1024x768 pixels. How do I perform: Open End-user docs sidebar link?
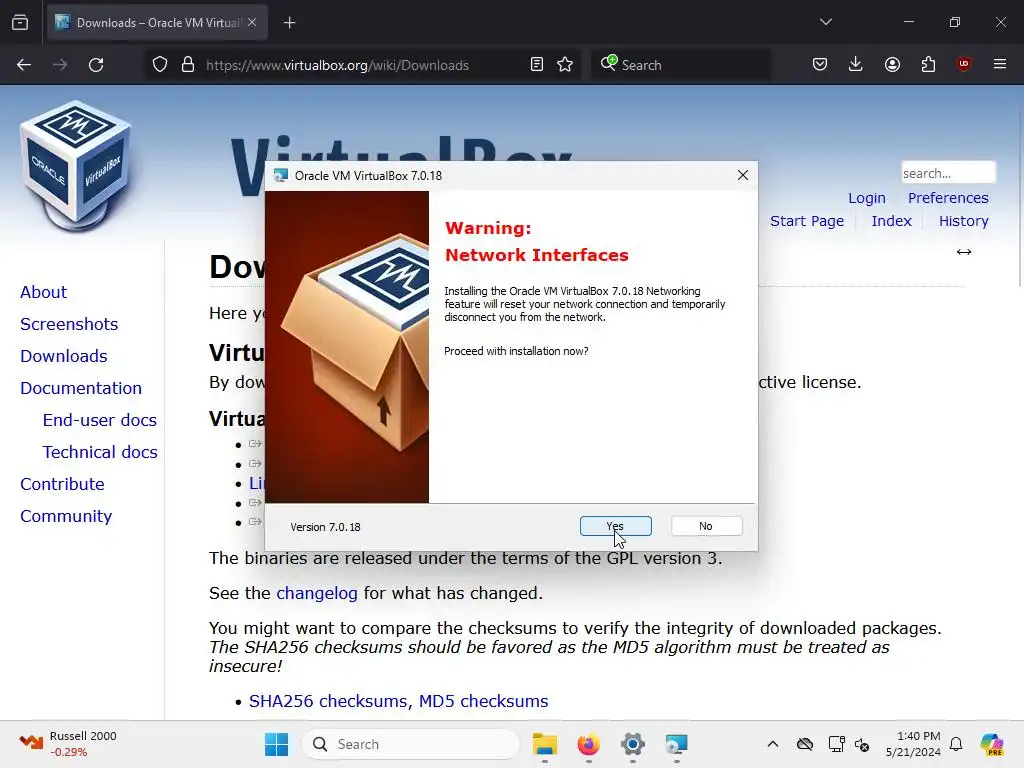click(100, 420)
